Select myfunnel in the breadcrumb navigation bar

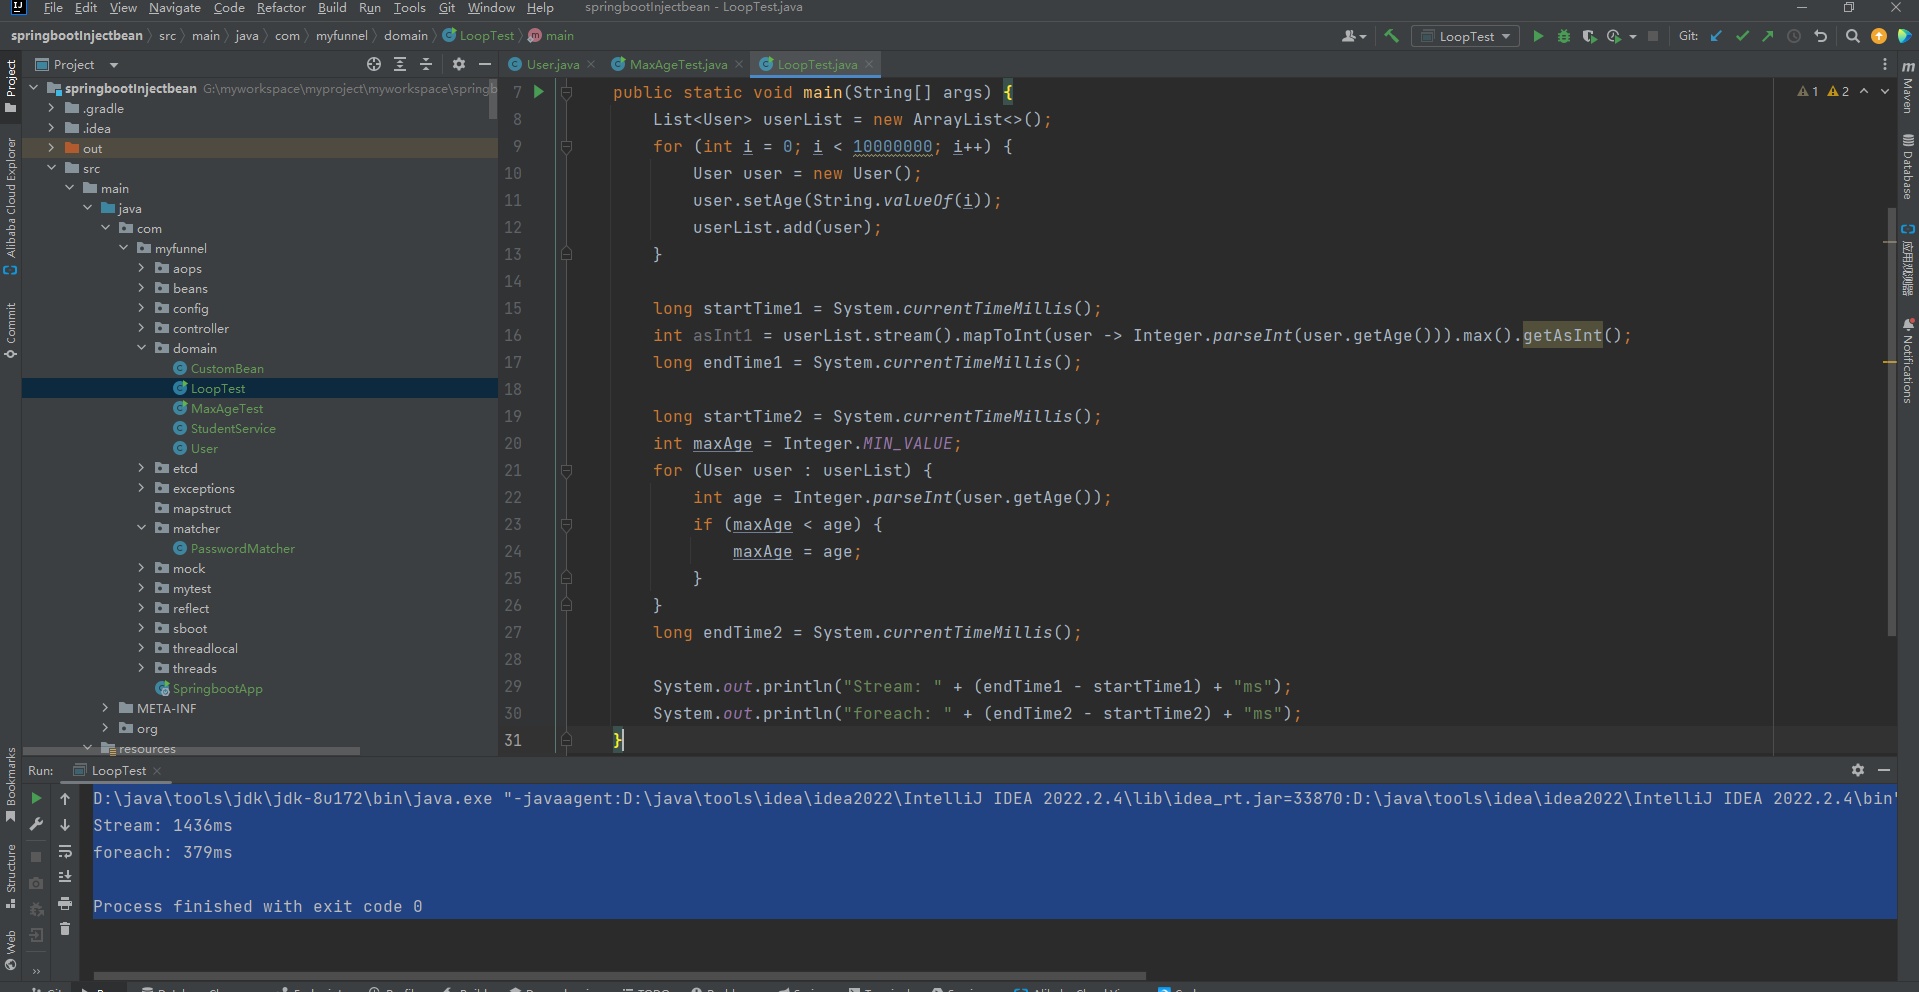click(342, 35)
